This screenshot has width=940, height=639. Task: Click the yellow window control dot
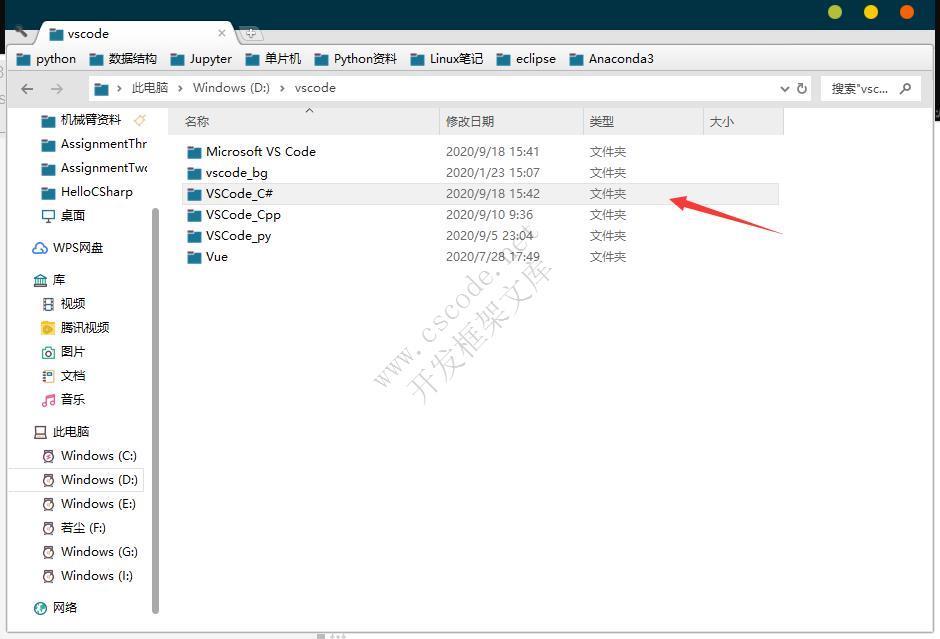coord(871,12)
